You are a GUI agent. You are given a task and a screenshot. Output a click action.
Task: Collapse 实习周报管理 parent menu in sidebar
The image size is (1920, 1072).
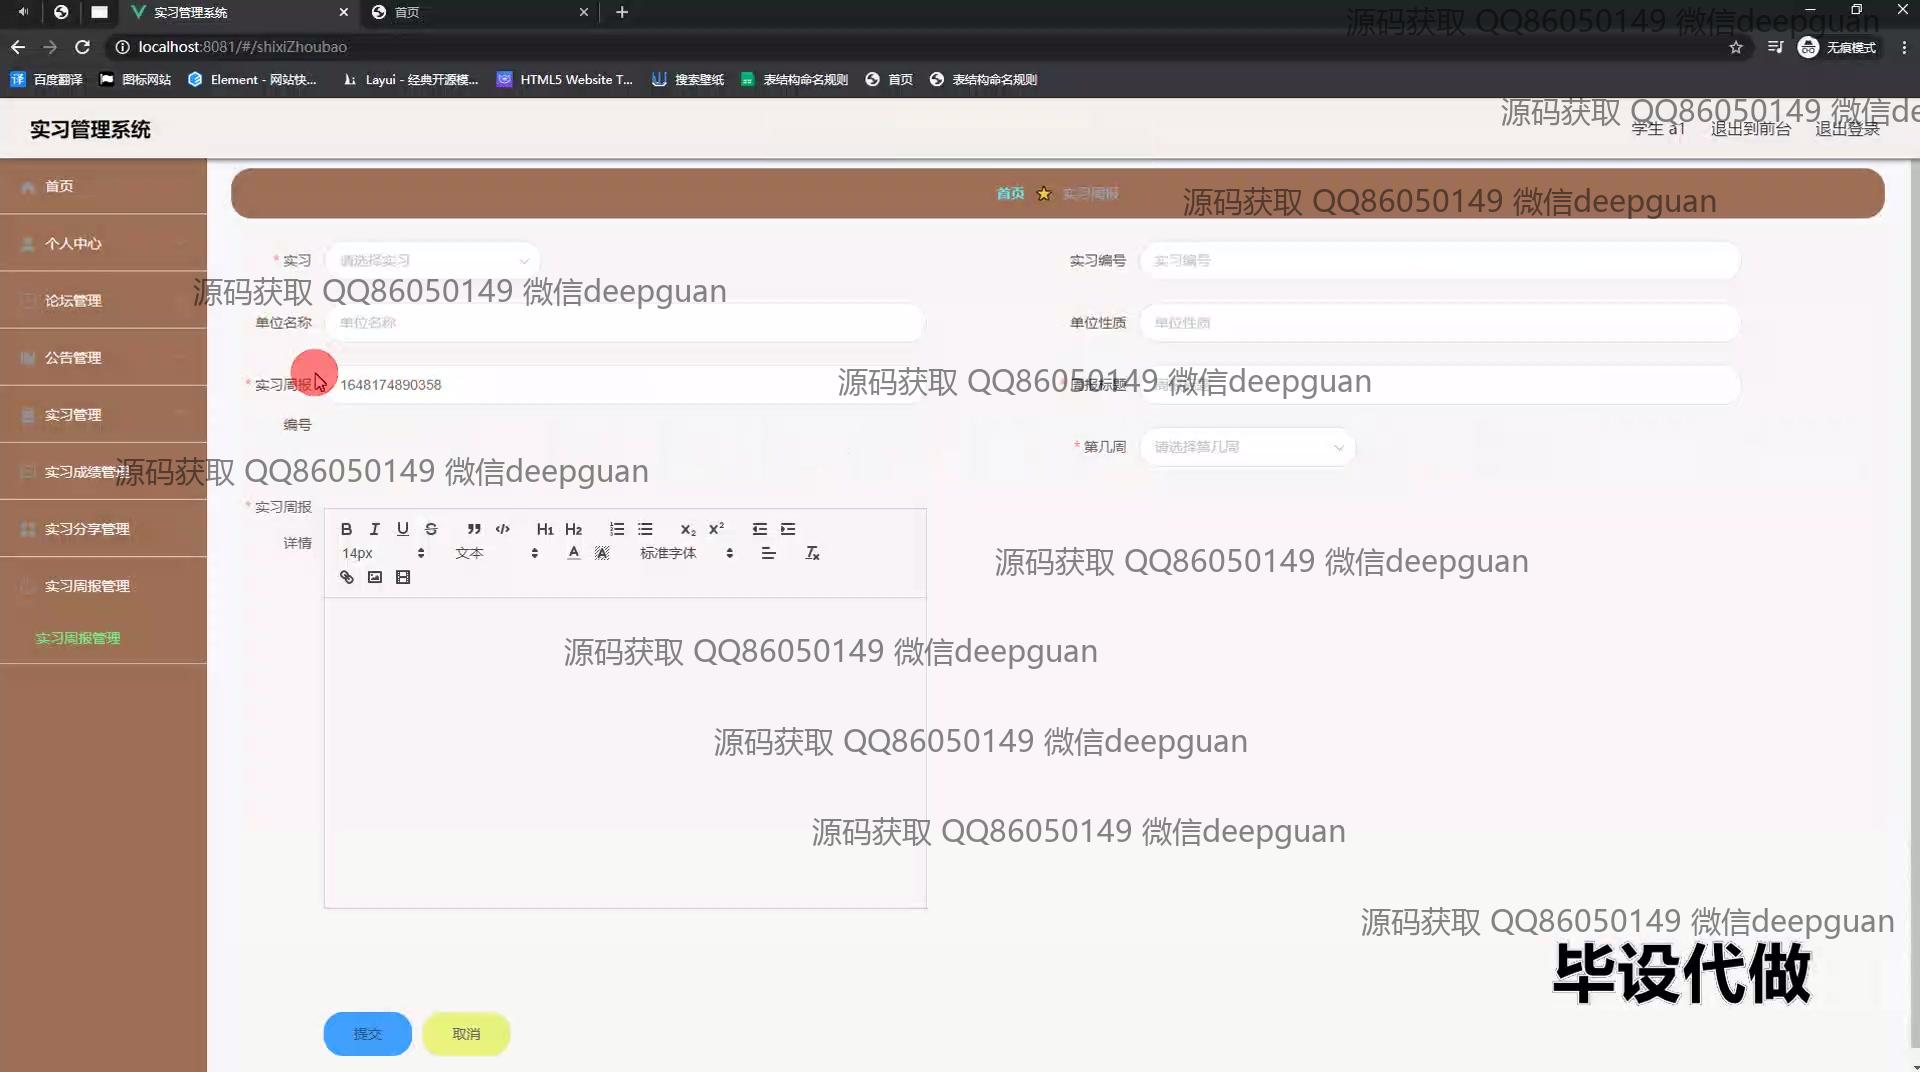103,585
